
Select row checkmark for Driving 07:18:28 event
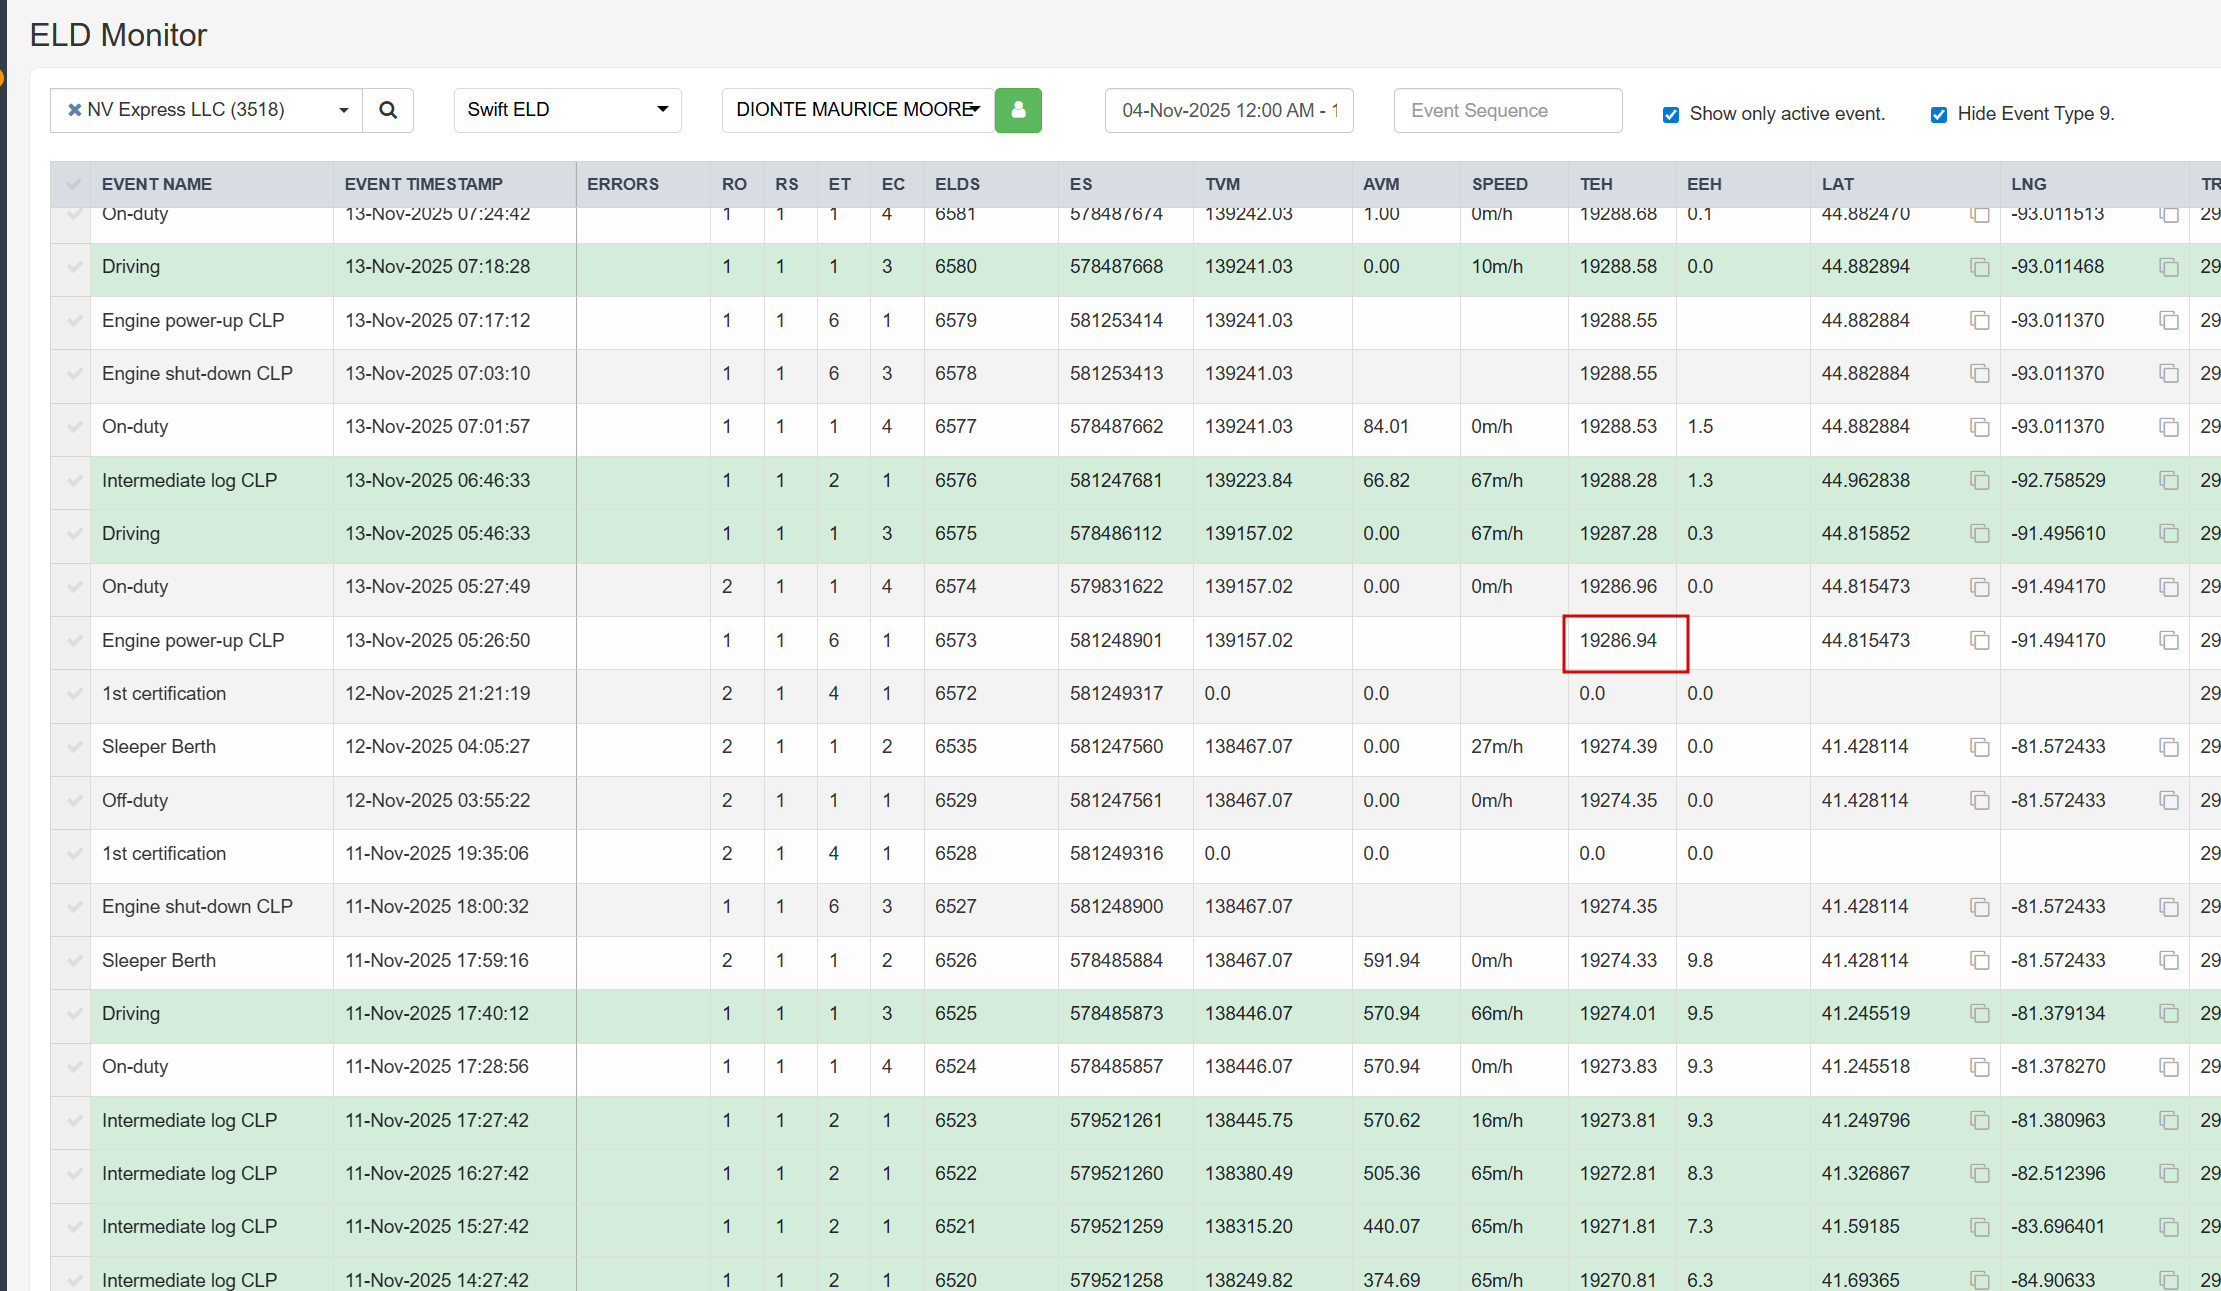pyautogui.click(x=74, y=267)
